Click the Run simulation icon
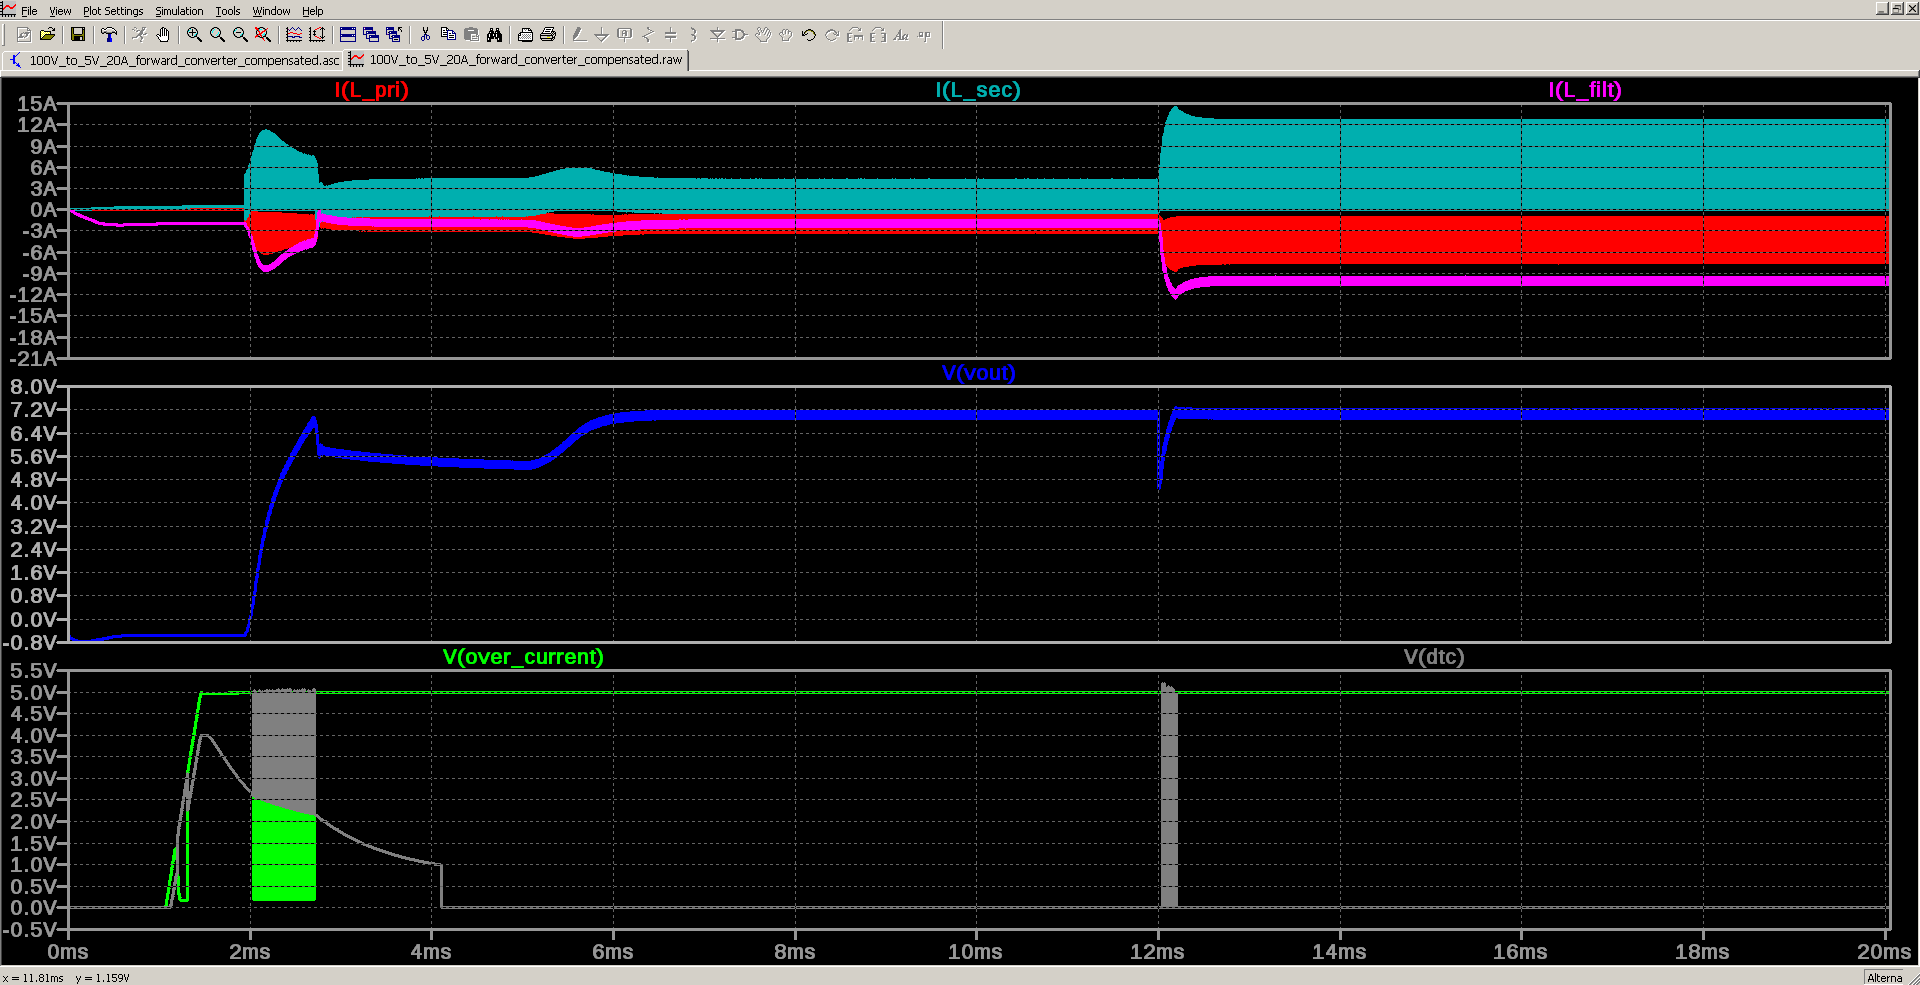The height and width of the screenshot is (985, 1920). point(140,35)
